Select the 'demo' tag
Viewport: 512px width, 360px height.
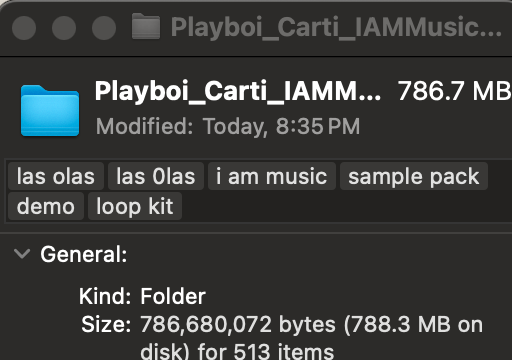point(46,206)
